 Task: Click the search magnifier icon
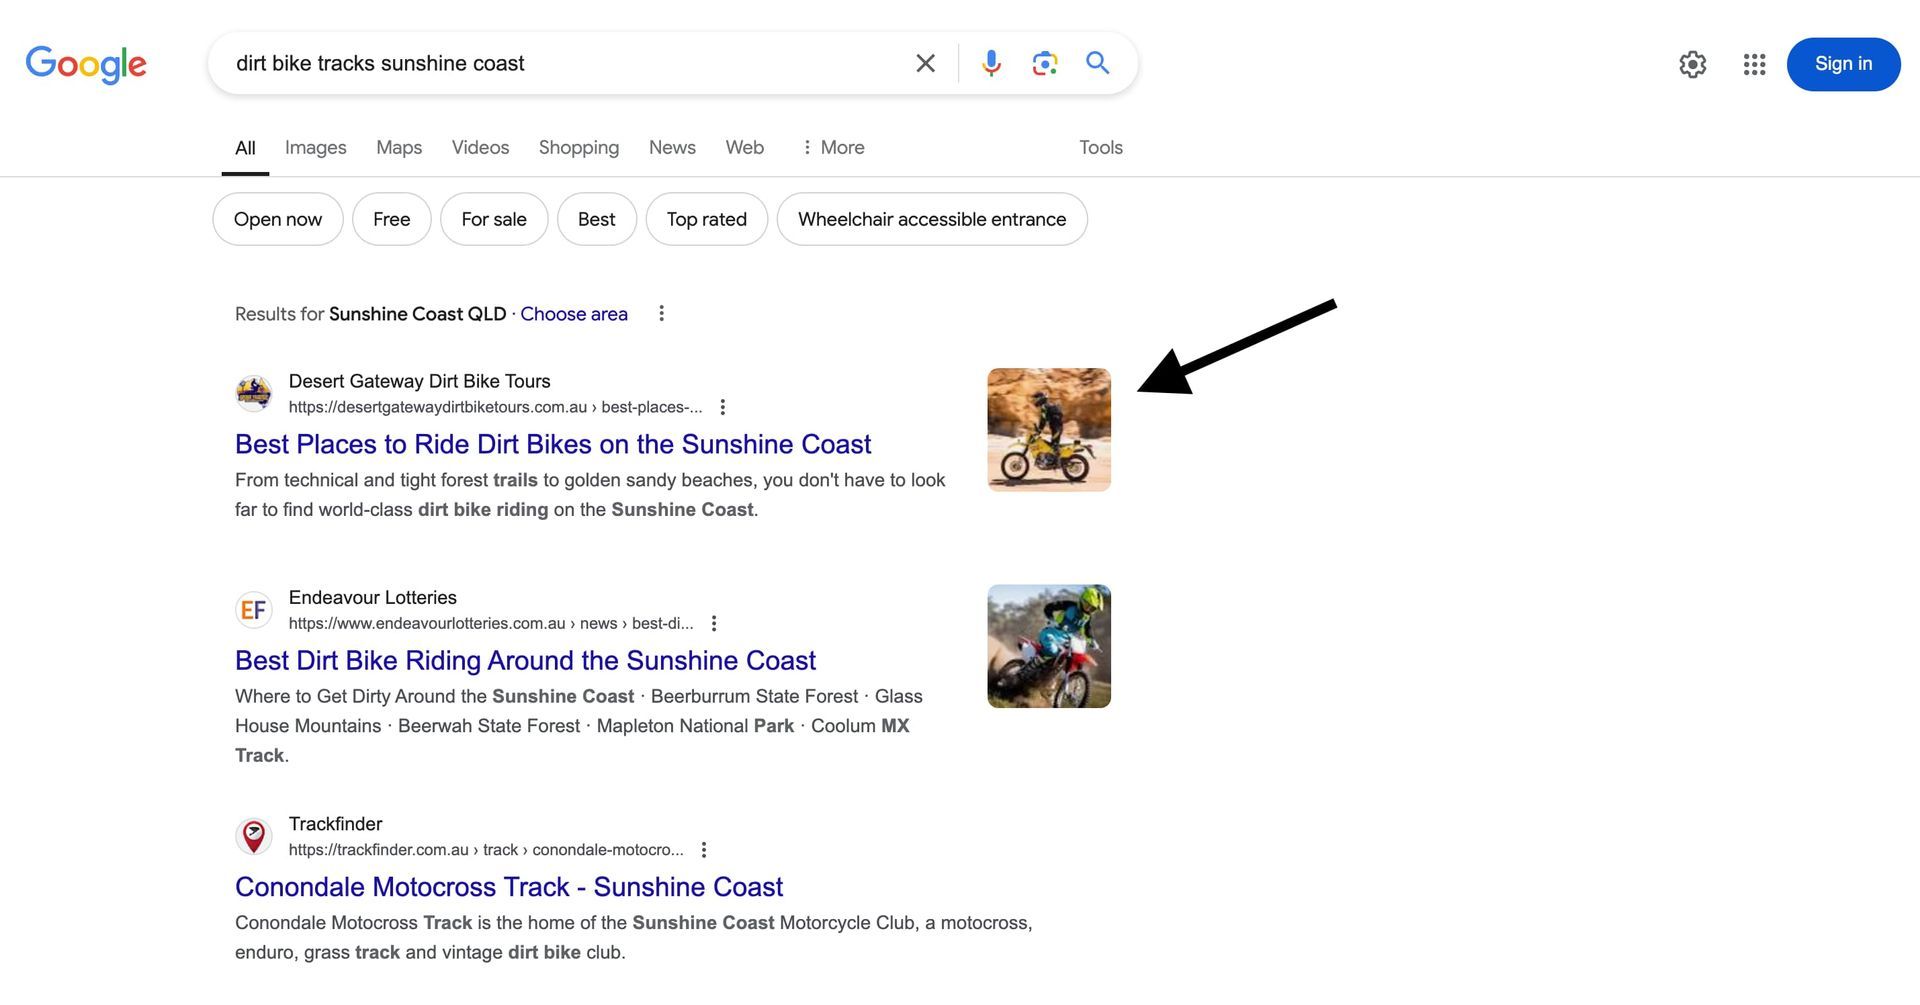(1097, 63)
